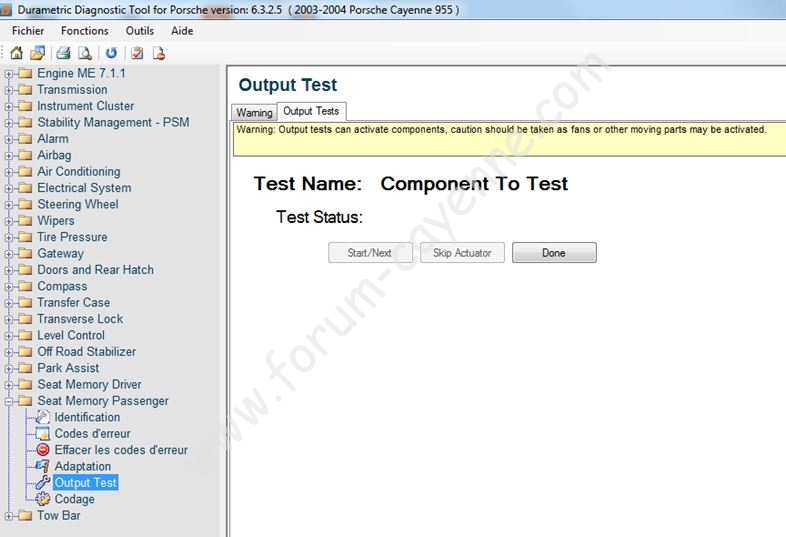Expand the Transmission tree node

[x=9, y=90]
